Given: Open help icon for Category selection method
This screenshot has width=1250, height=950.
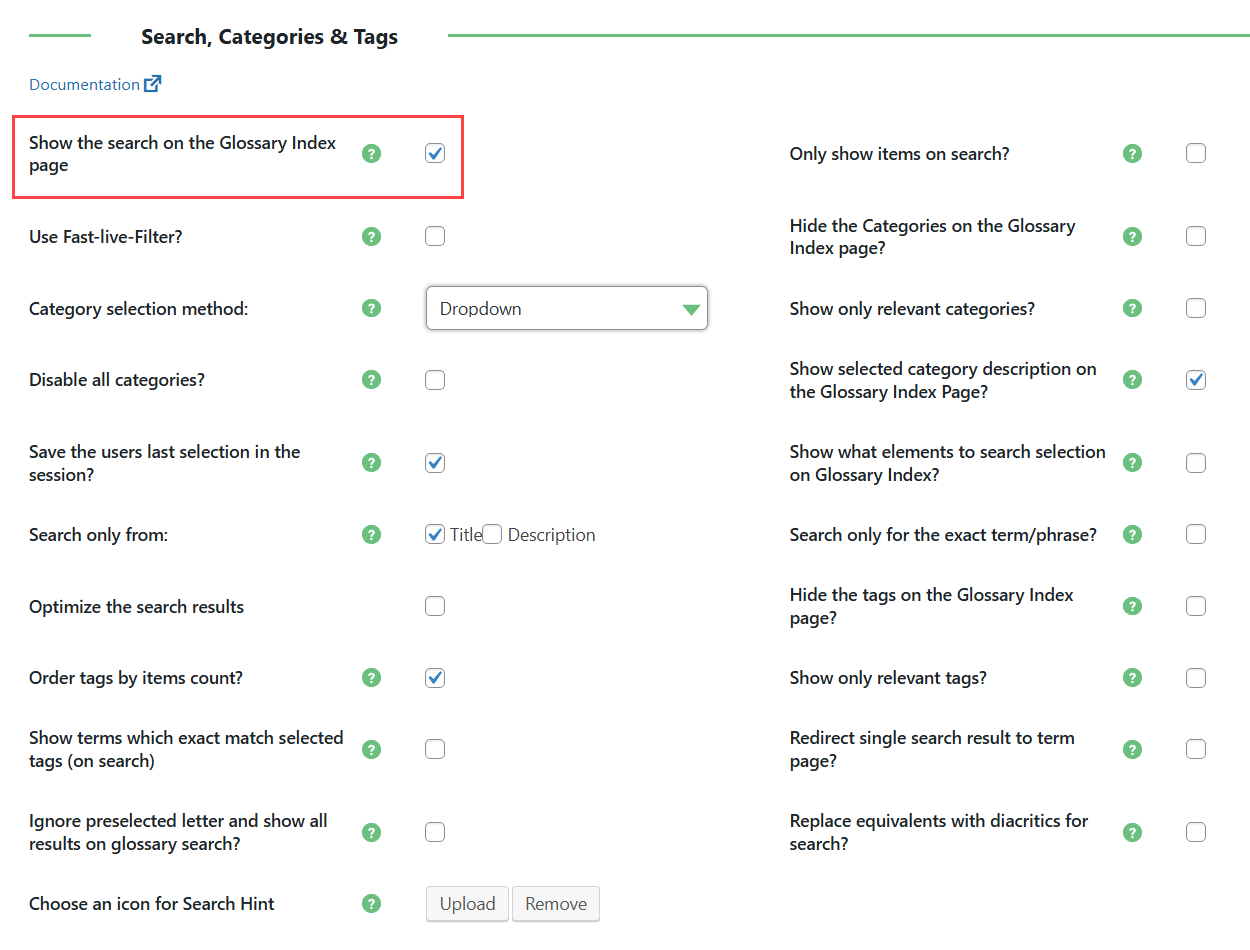Looking at the screenshot, I should tap(372, 308).
